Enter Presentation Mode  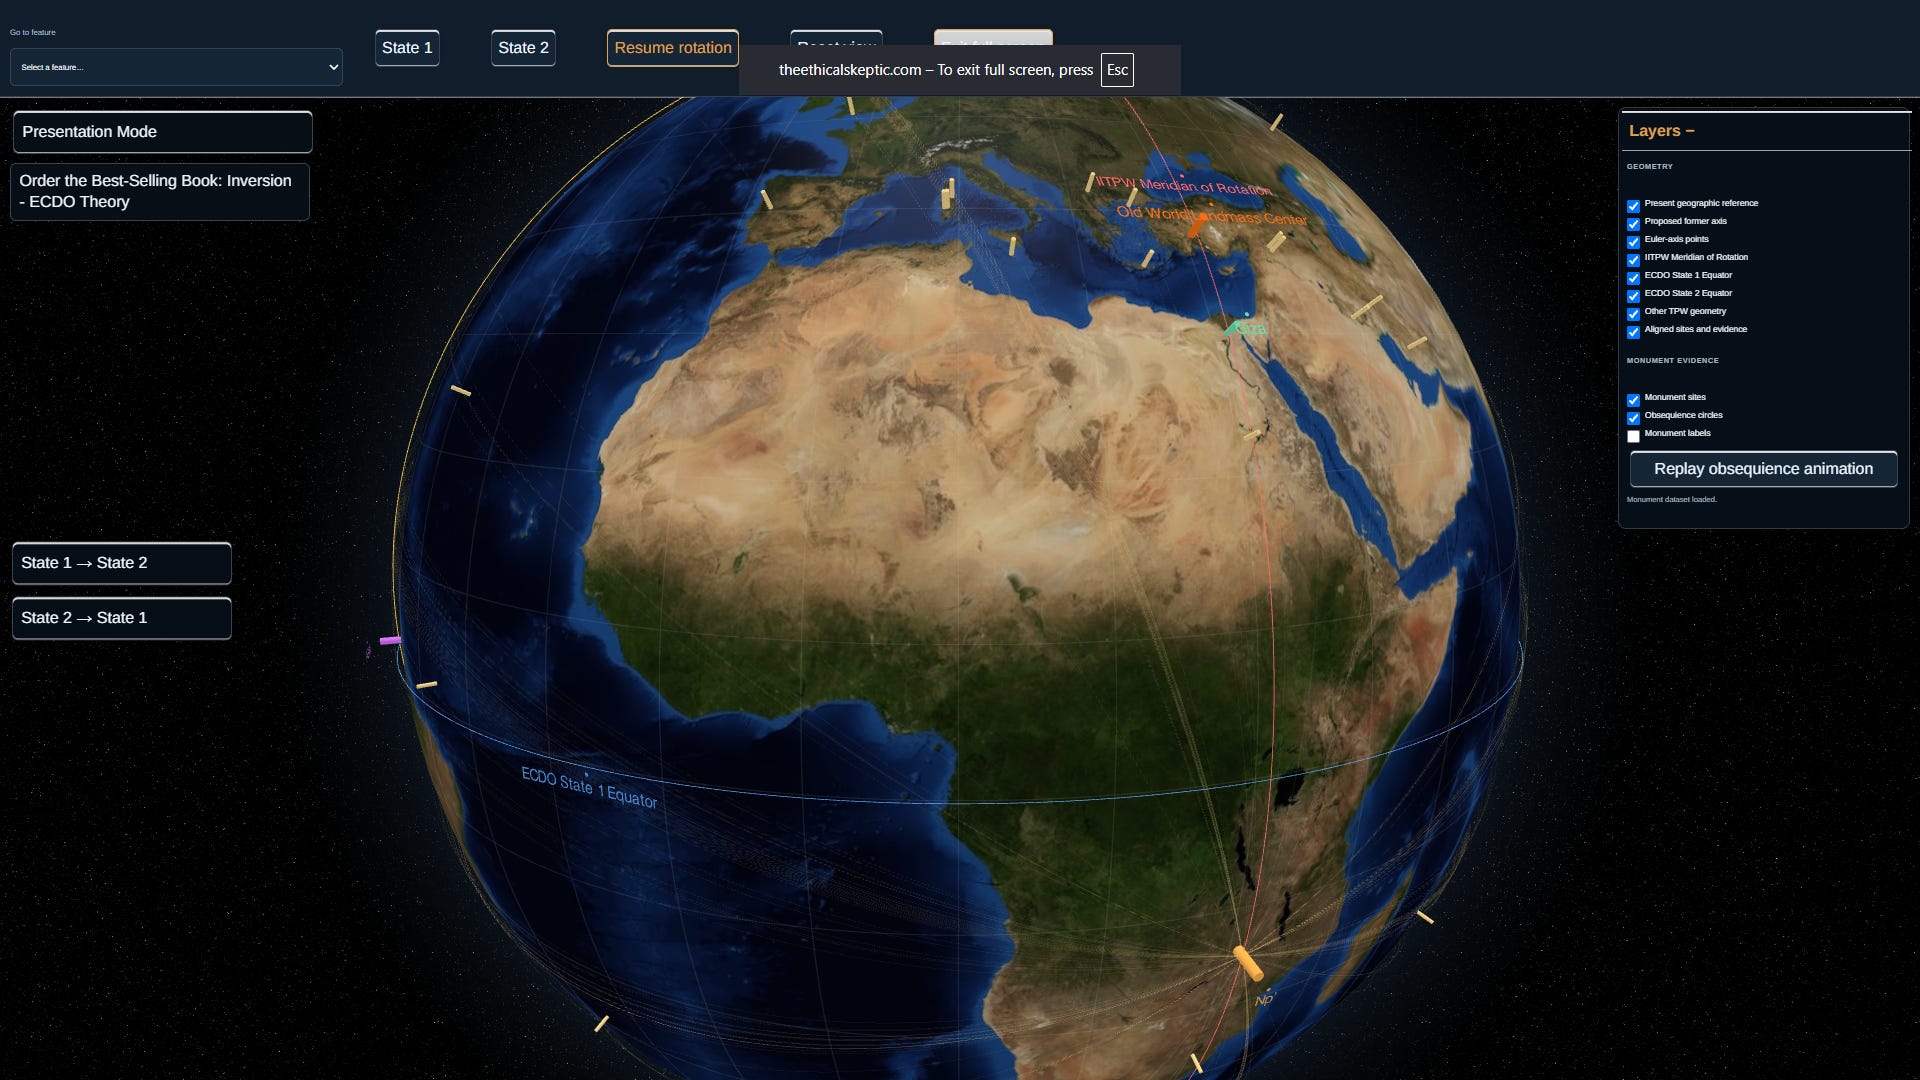[163, 132]
